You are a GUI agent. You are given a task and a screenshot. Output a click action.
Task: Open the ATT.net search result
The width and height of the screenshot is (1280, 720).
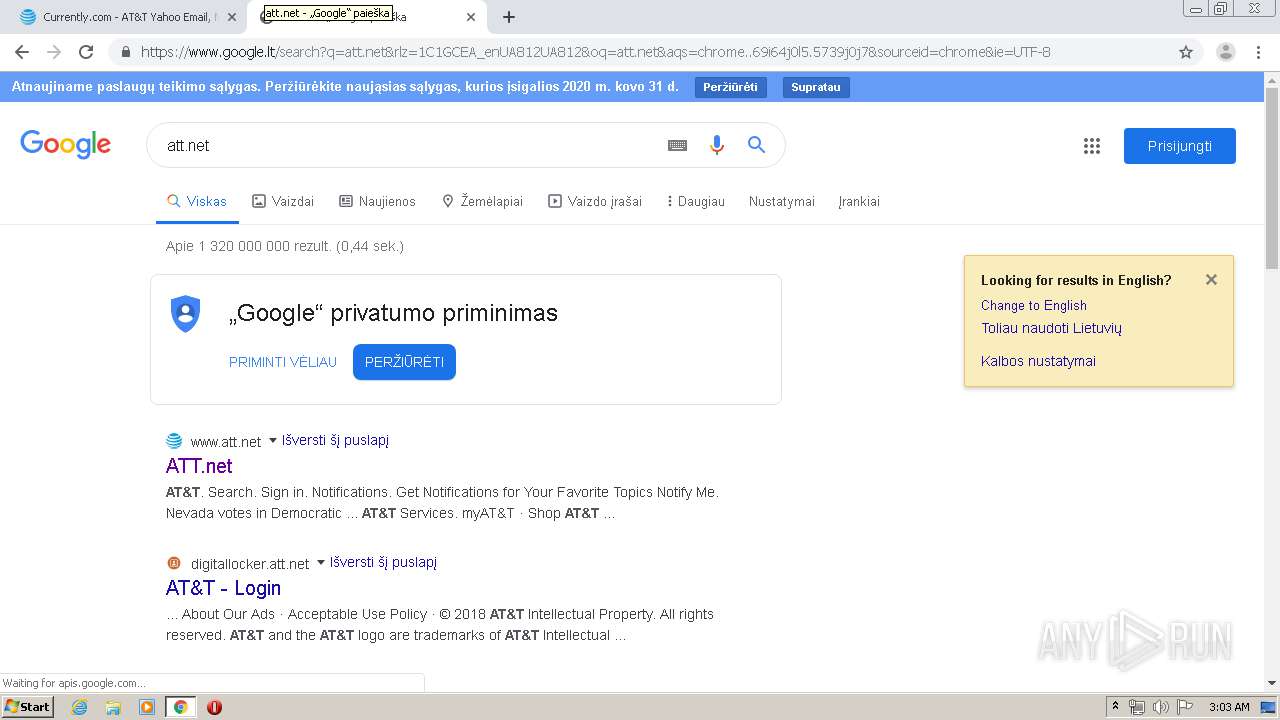[x=199, y=466]
